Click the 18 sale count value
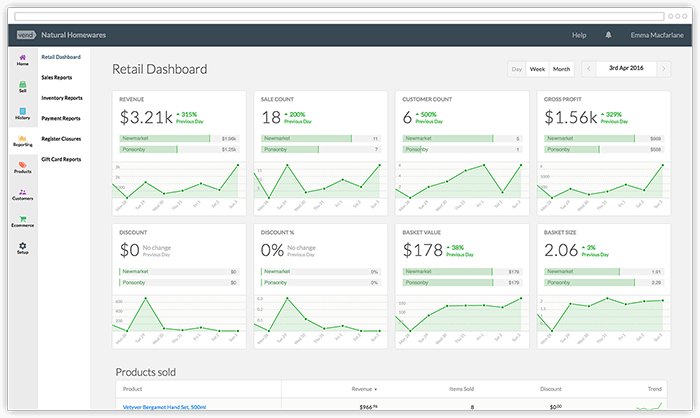Viewport: 700px width, 418px height. click(271, 117)
